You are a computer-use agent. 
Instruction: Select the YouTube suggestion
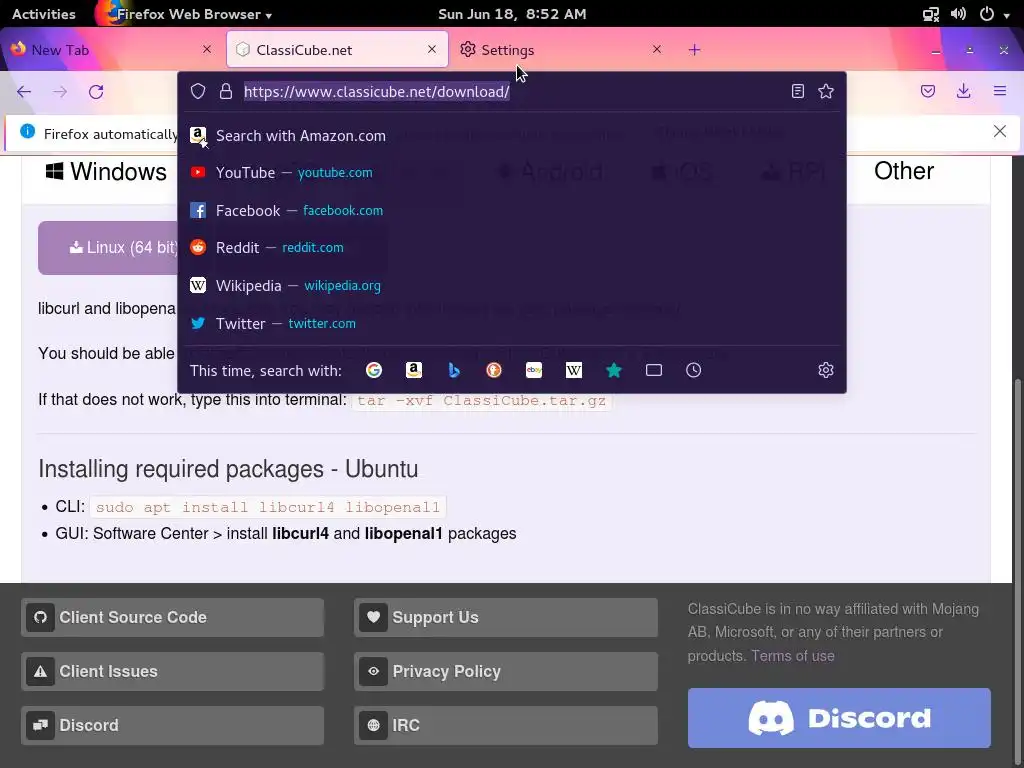(512, 172)
